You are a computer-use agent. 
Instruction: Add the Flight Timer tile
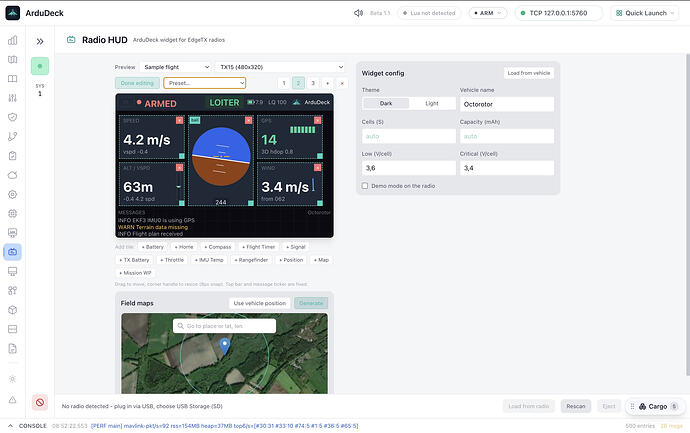click(x=259, y=247)
